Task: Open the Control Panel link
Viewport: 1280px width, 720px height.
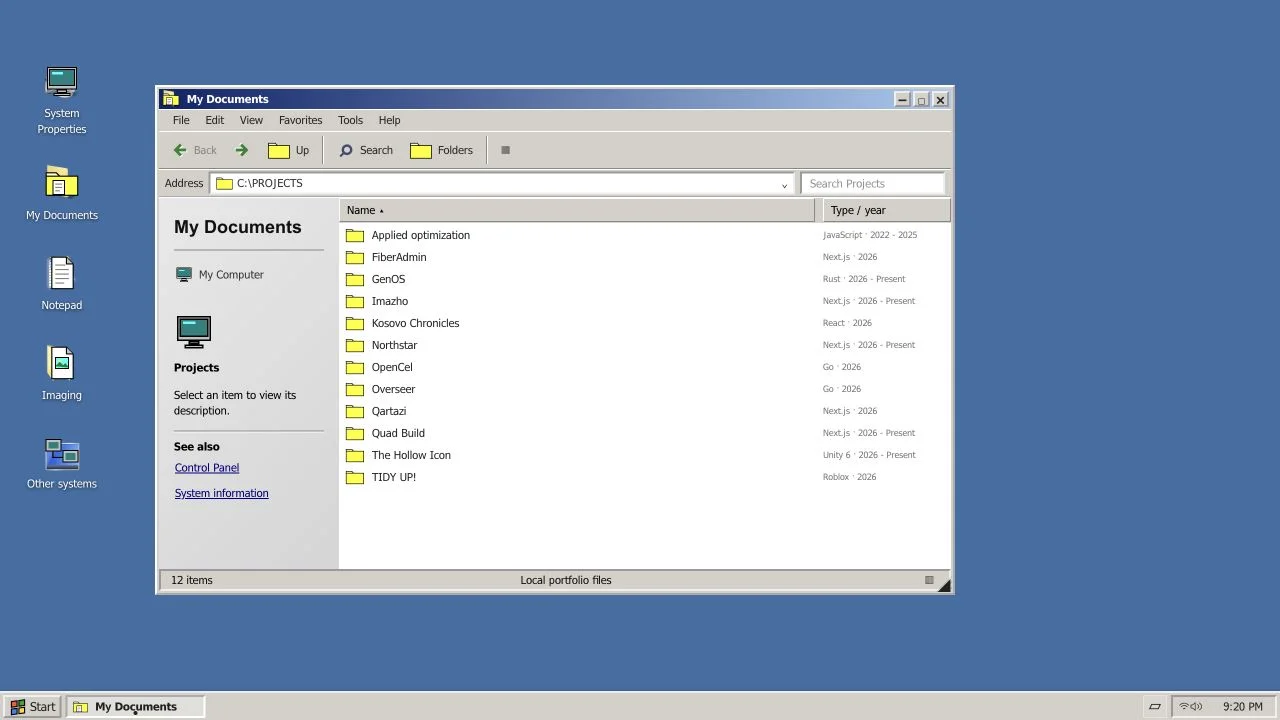Action: coord(207,468)
